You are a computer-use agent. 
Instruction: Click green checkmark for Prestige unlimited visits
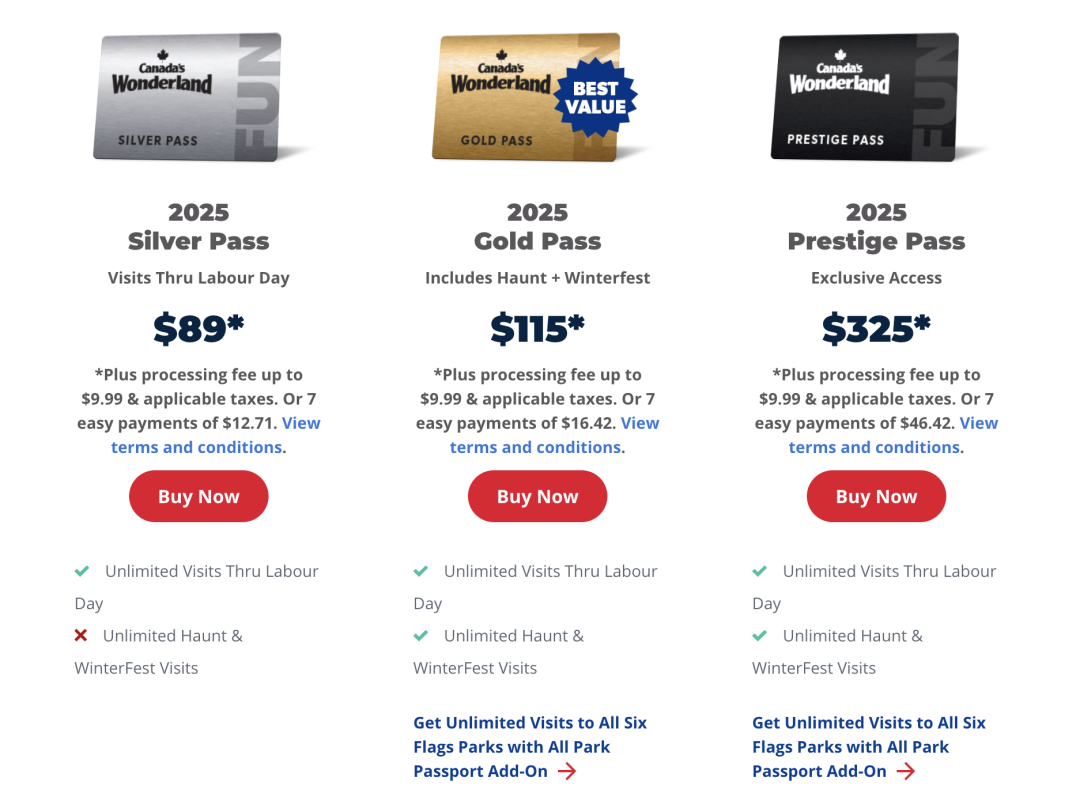coord(760,571)
